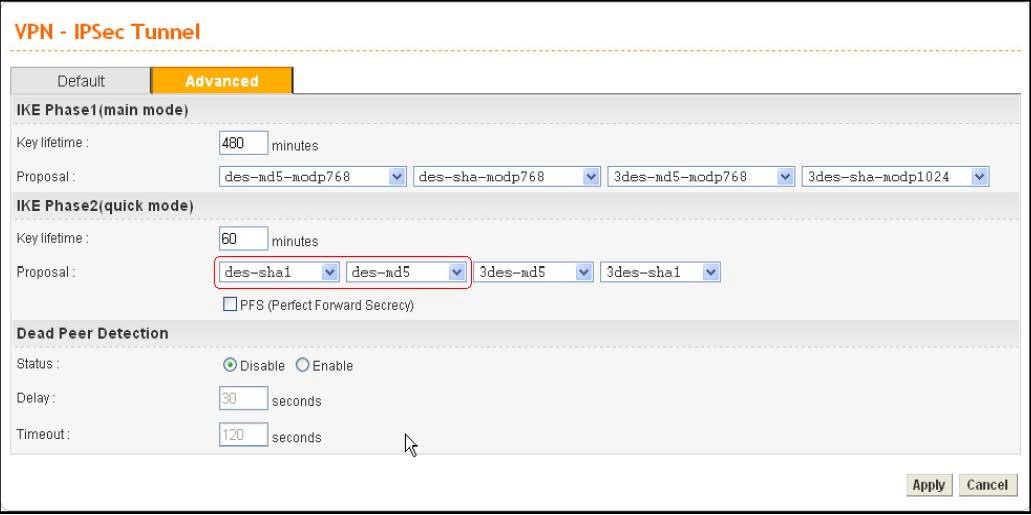Select Disable for Dead Peer Detection
This screenshot has height=515, width=1031.
coord(229,366)
